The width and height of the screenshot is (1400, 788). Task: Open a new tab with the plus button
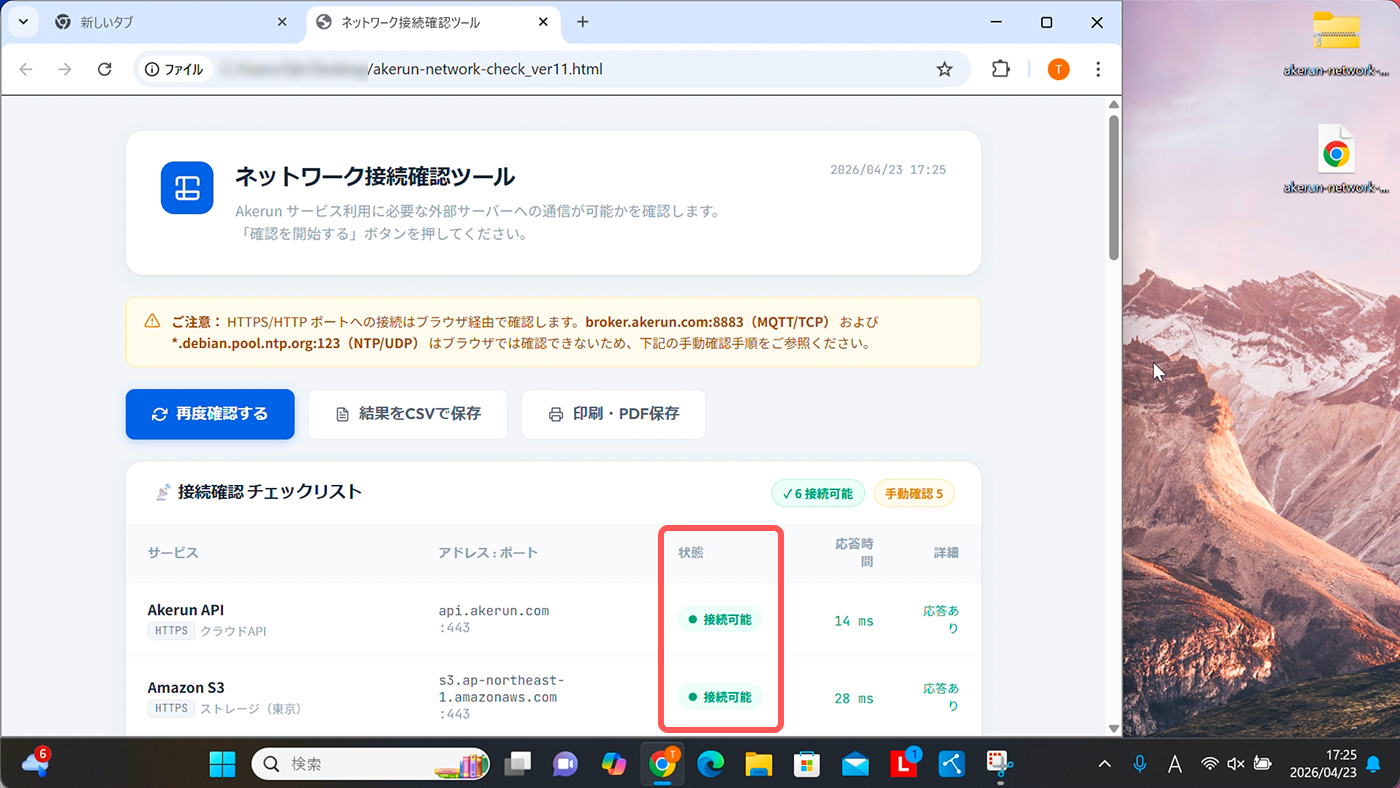coord(583,22)
